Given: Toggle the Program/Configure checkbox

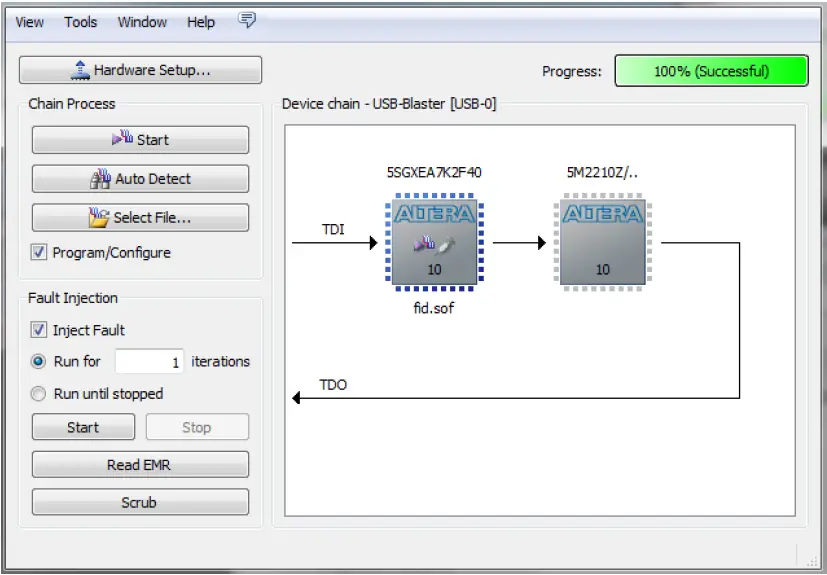Looking at the screenshot, I should pyautogui.click(x=39, y=252).
